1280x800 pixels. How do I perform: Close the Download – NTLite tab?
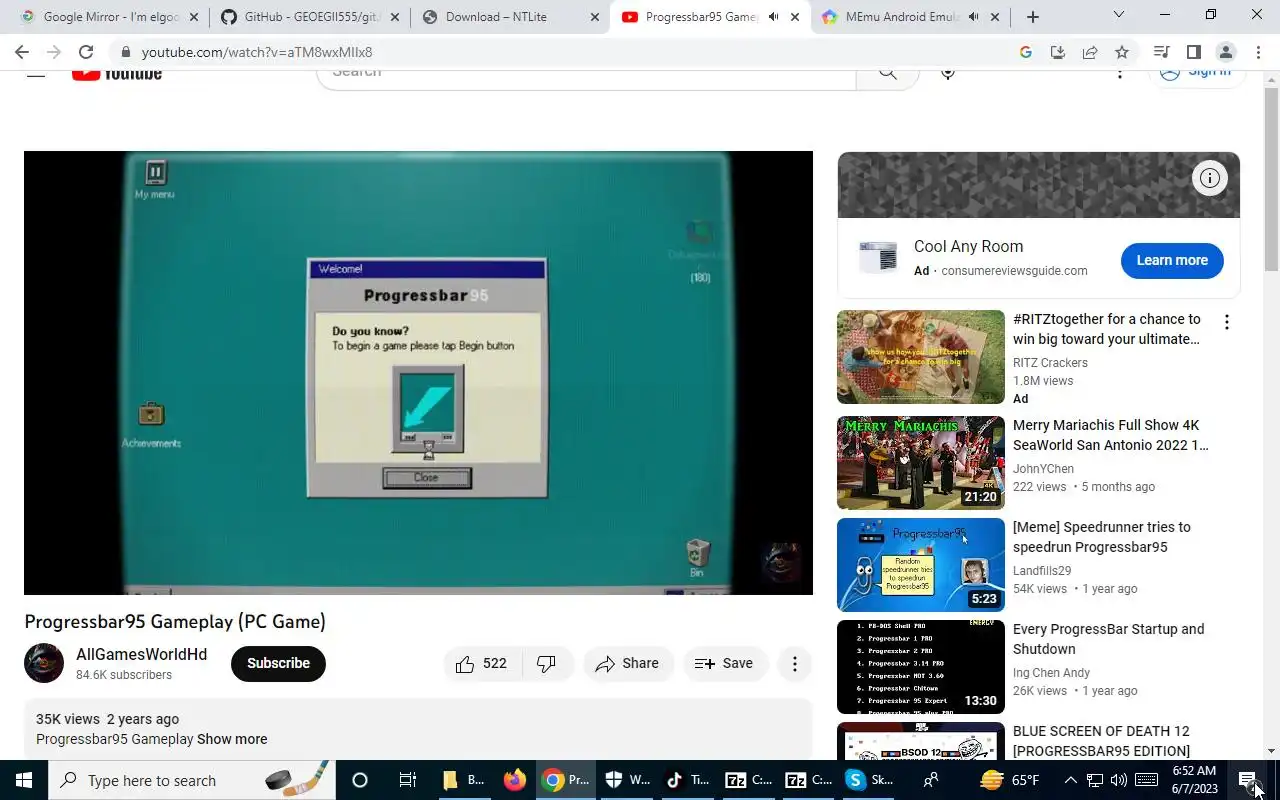595,17
